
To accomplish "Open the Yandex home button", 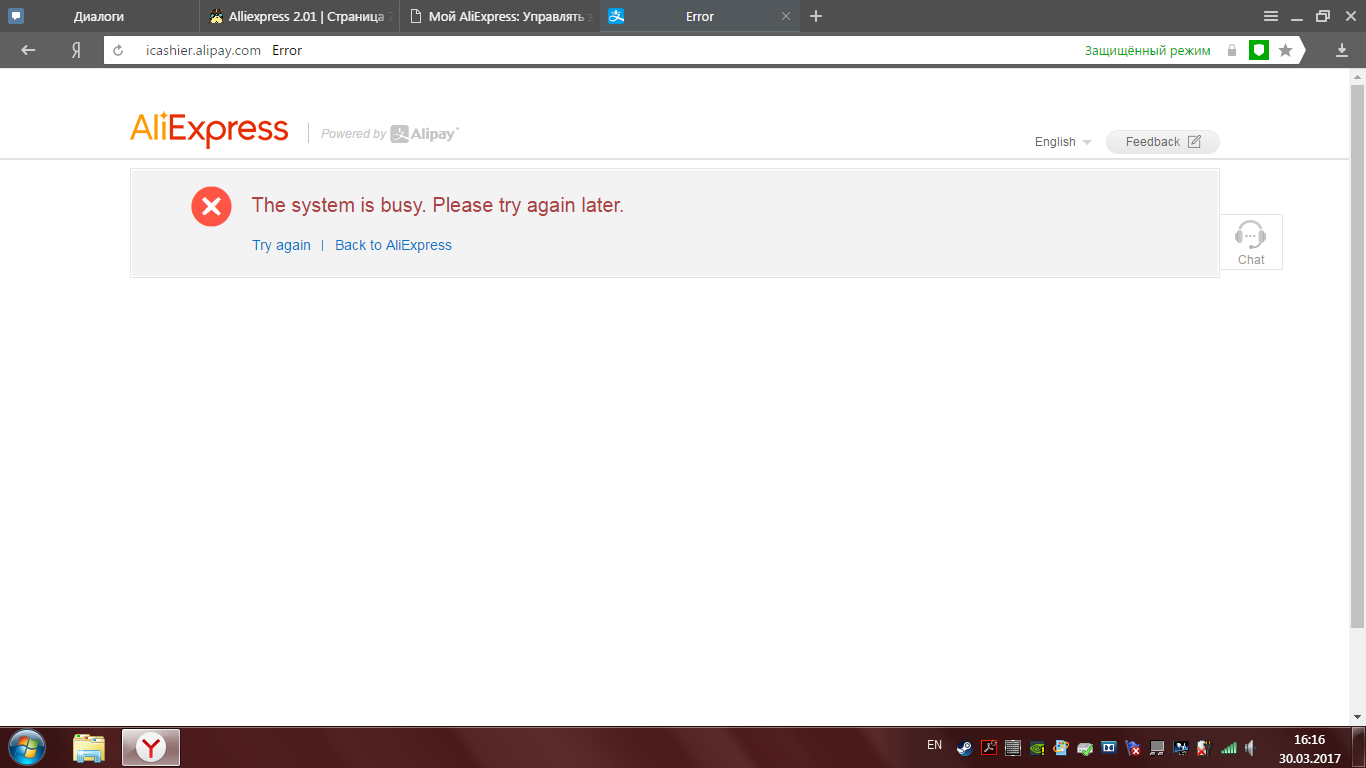I will 76,50.
